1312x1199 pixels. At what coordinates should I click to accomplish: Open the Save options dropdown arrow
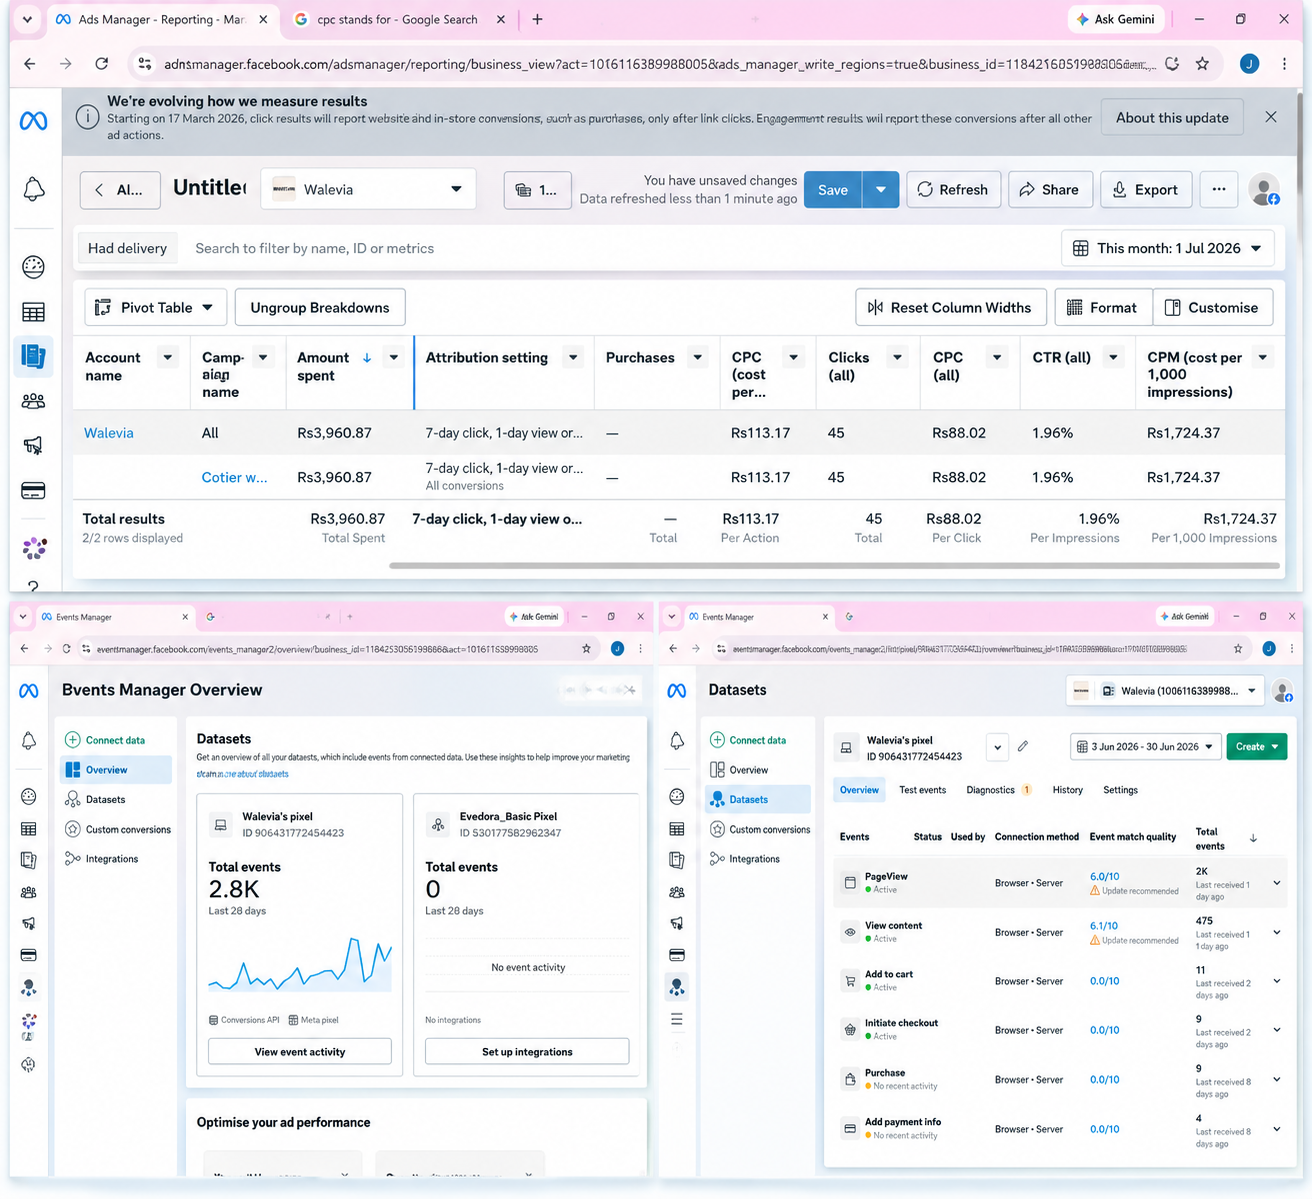(x=880, y=189)
